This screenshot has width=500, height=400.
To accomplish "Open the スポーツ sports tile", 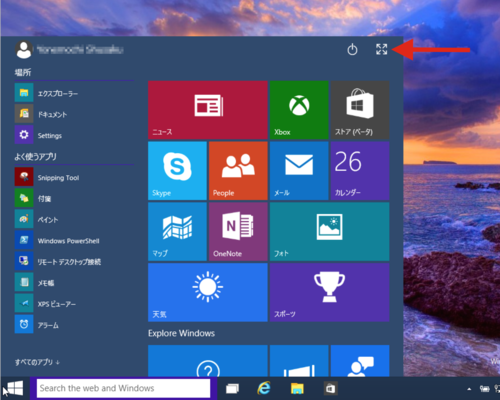I will pyautogui.click(x=329, y=292).
